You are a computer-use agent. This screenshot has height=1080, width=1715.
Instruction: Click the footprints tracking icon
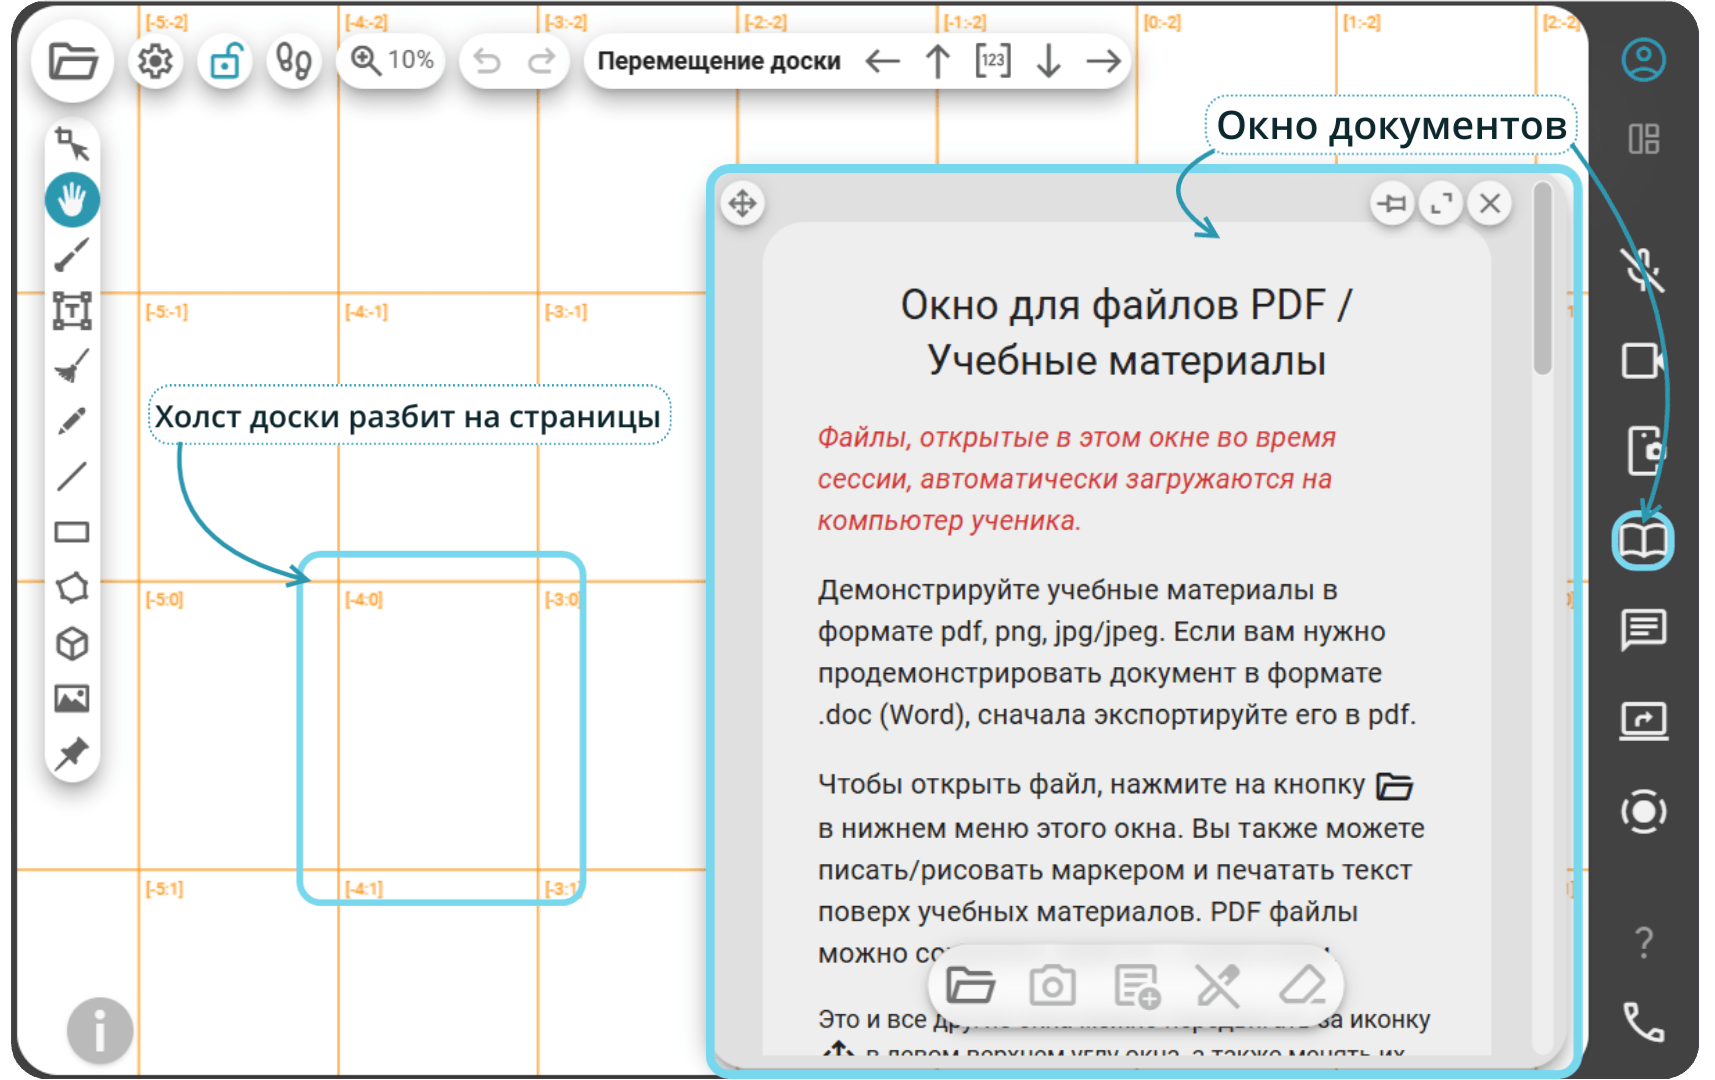tap(294, 62)
